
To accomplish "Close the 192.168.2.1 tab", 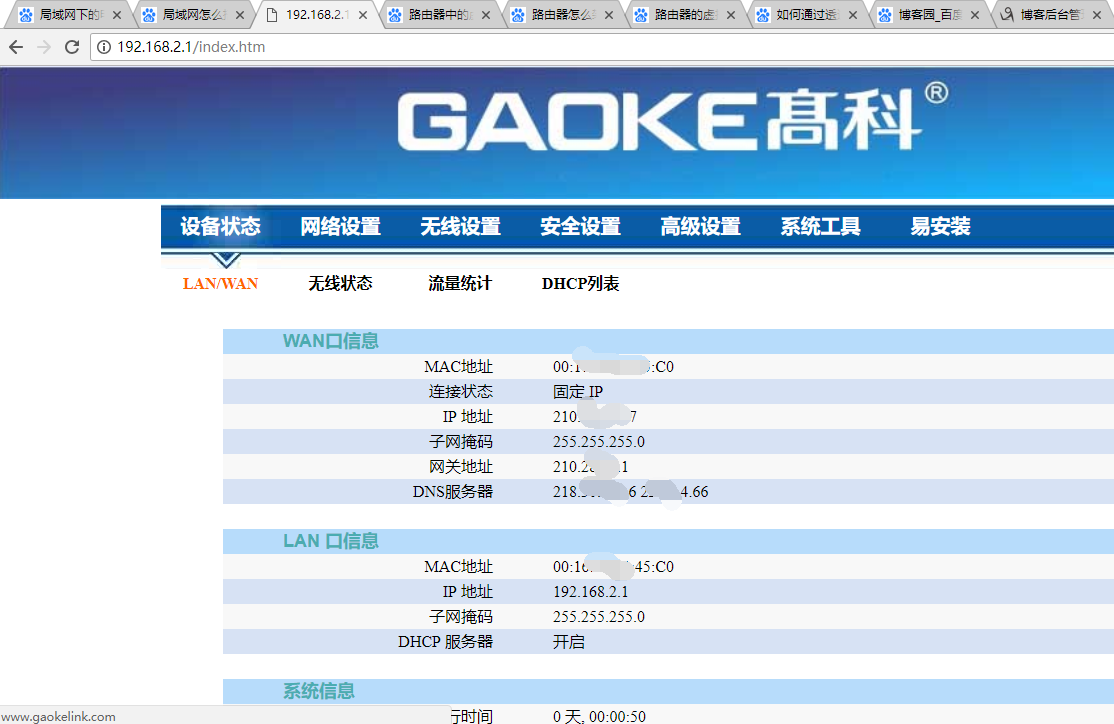I will (x=363, y=15).
